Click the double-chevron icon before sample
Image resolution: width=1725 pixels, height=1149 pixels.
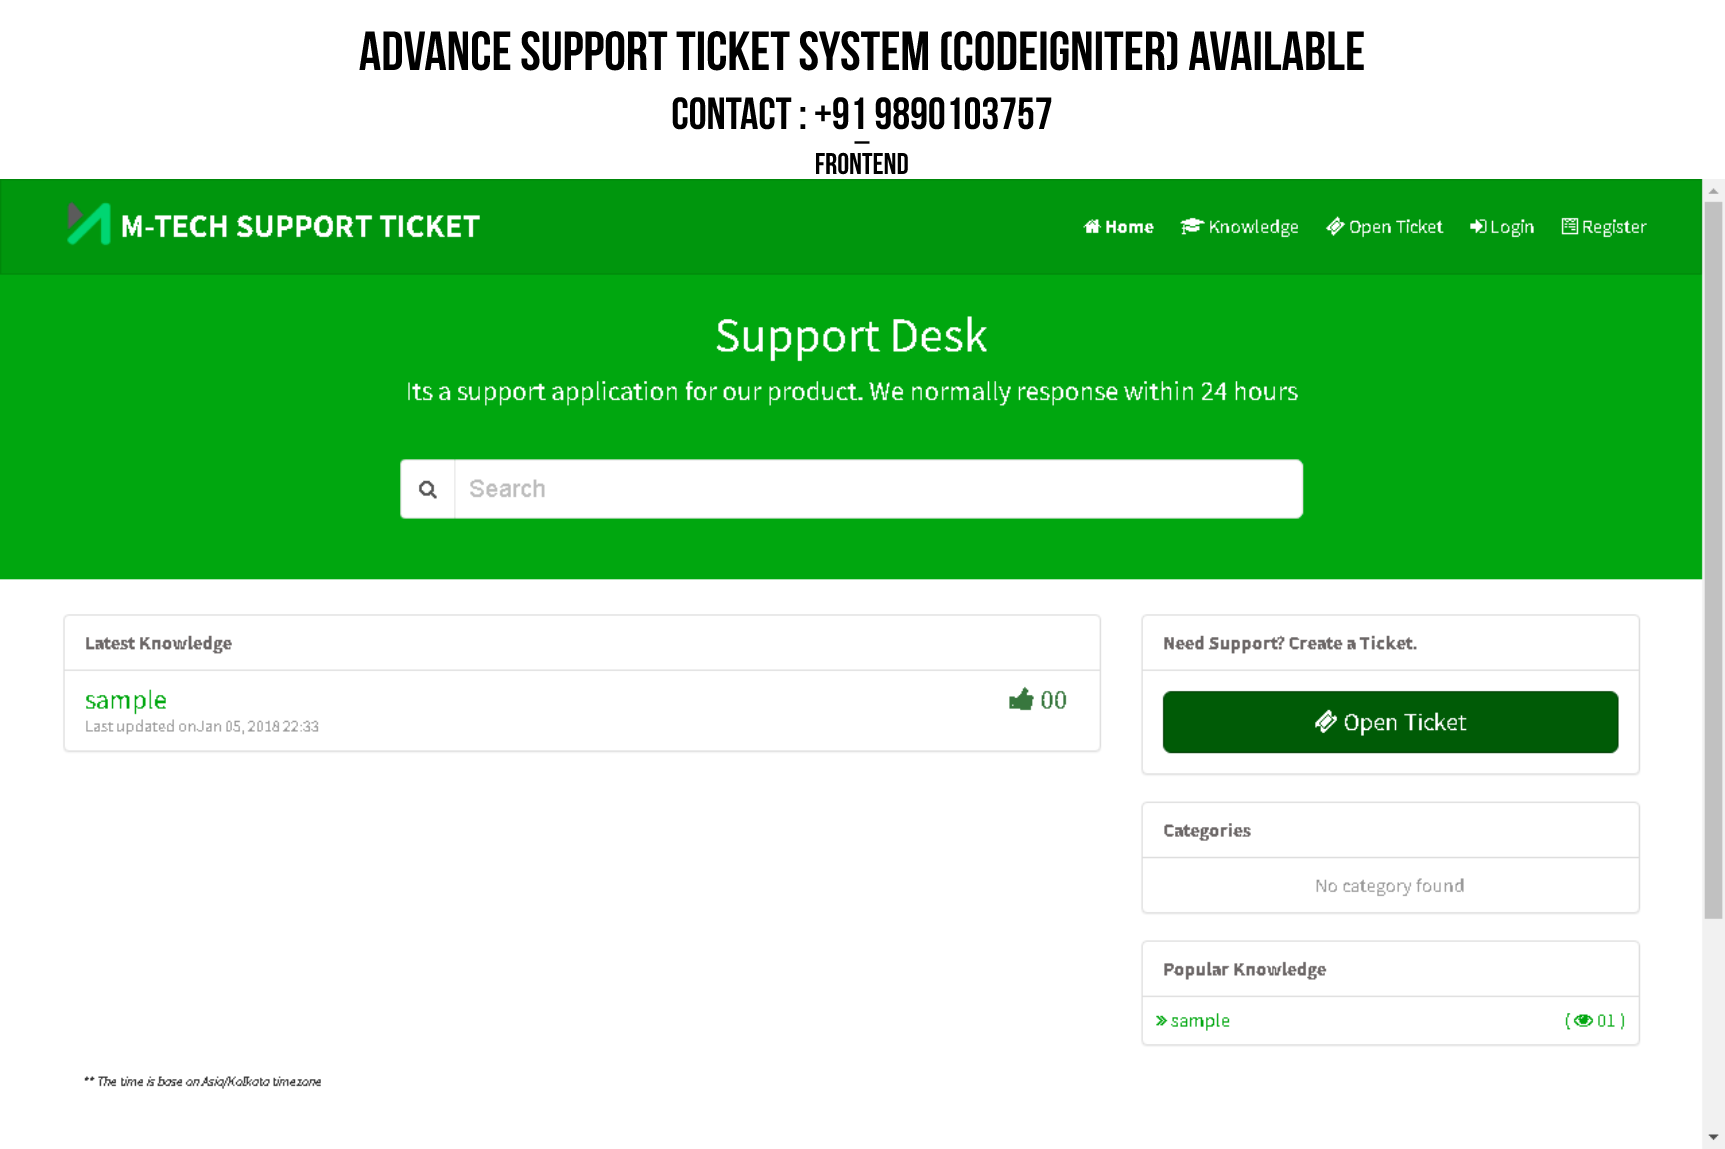click(x=1161, y=1021)
